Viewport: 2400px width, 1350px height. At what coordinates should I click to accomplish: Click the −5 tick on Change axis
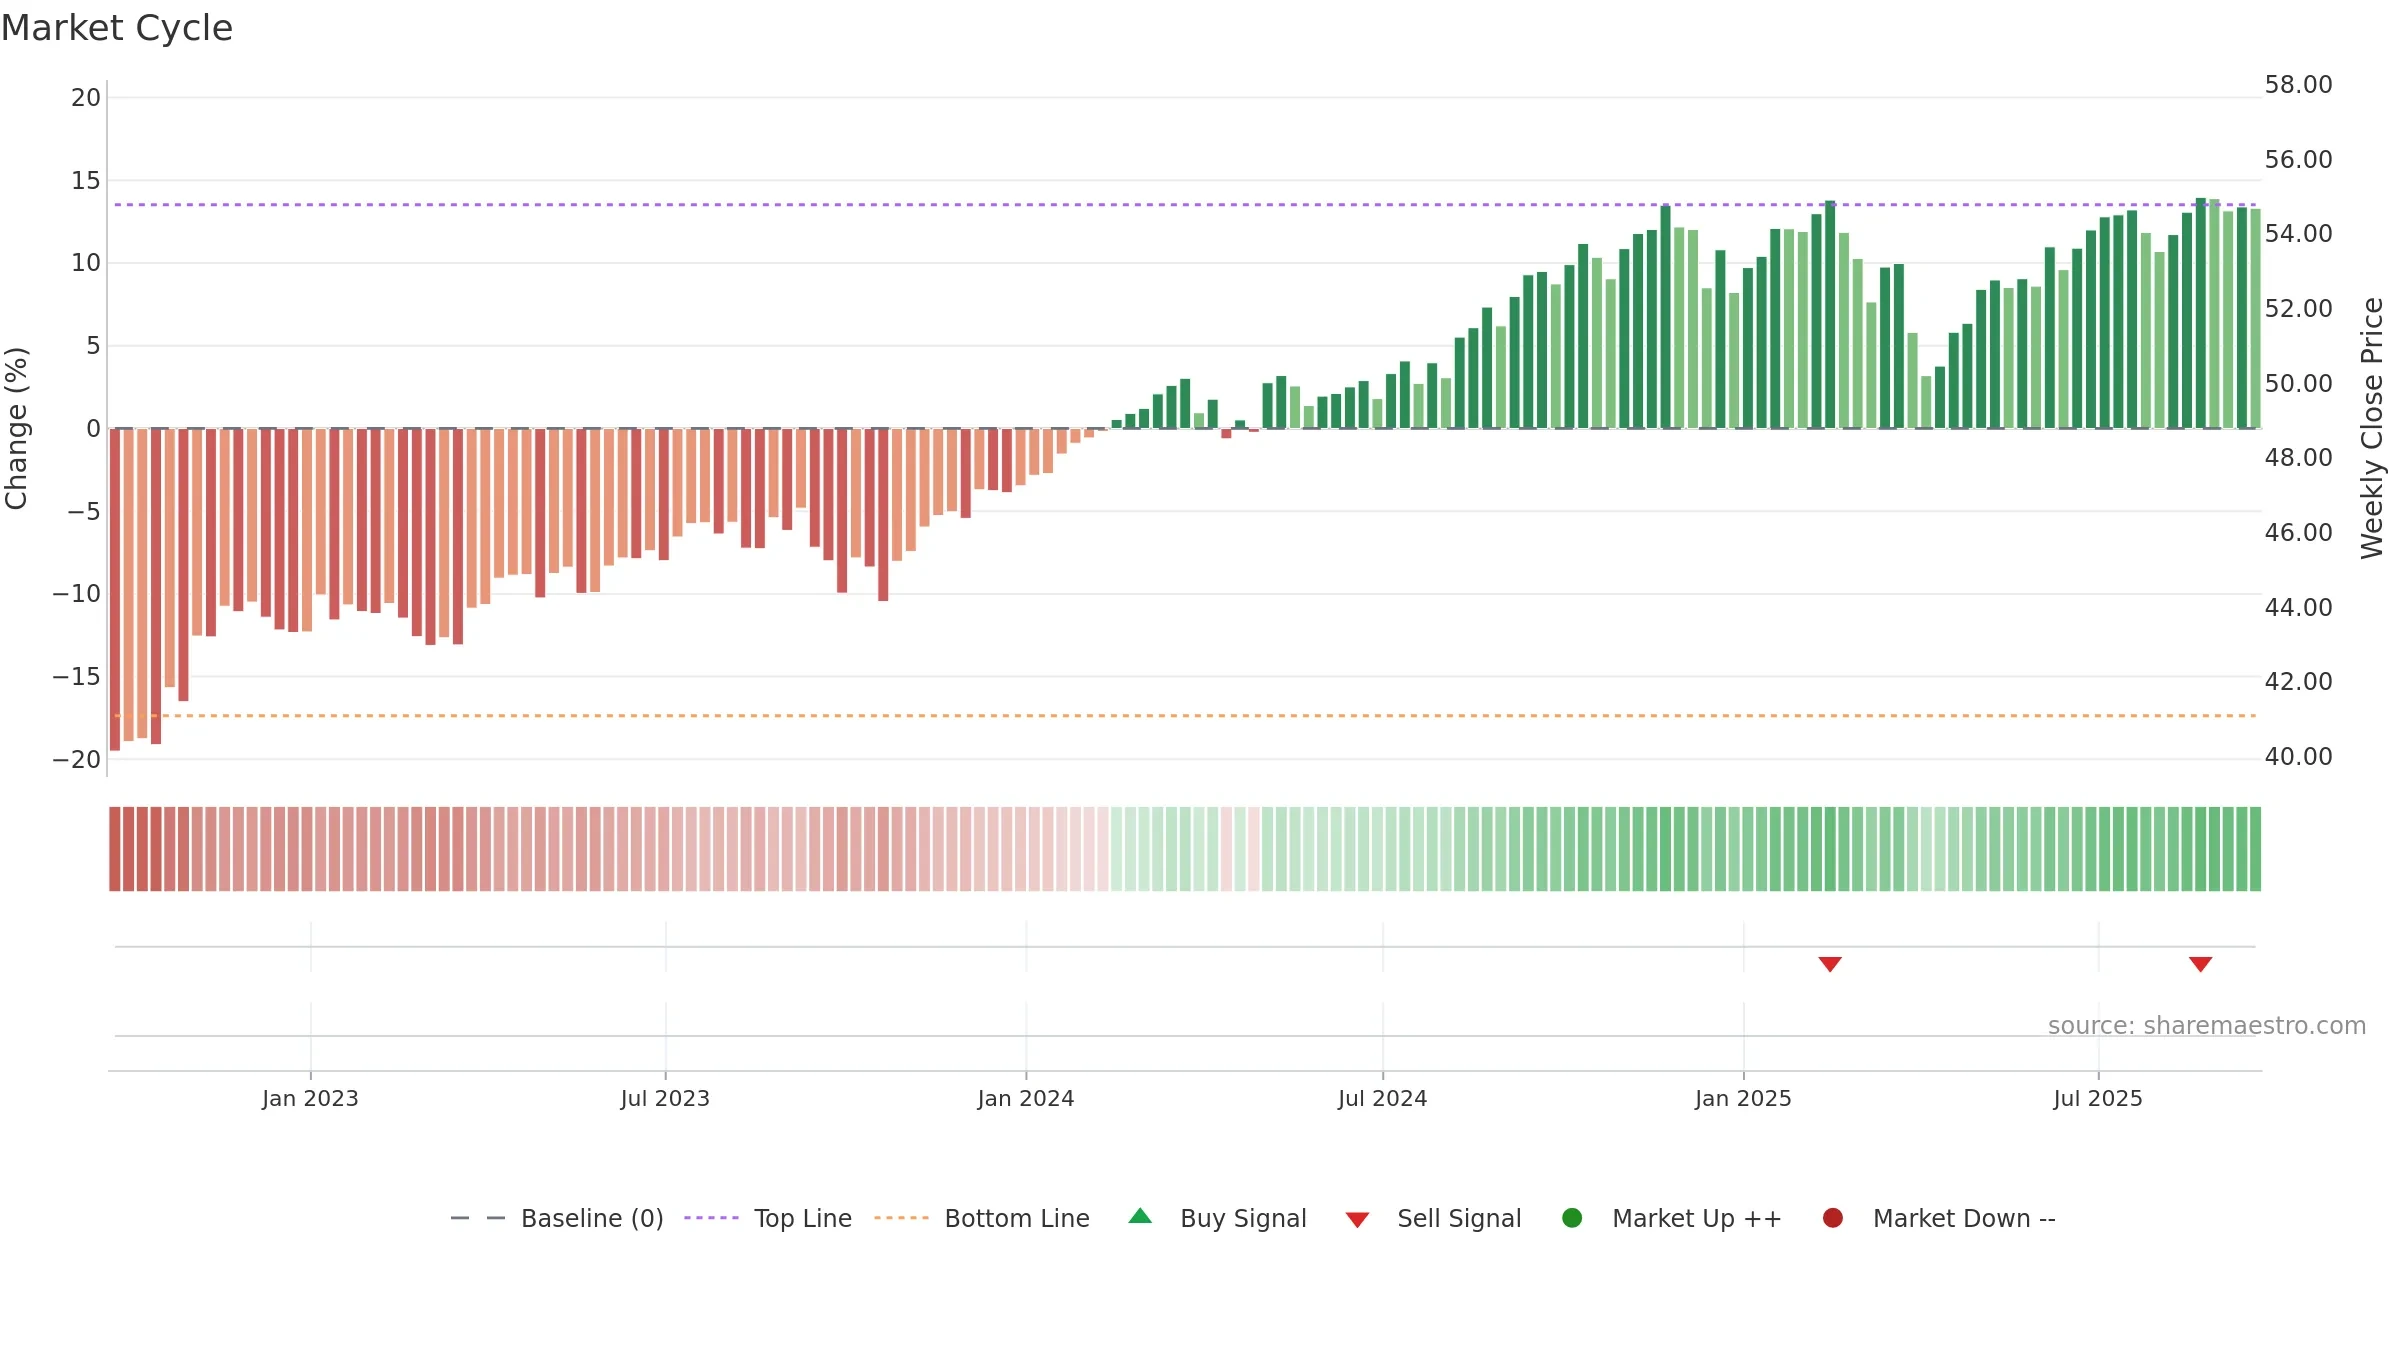tap(84, 512)
